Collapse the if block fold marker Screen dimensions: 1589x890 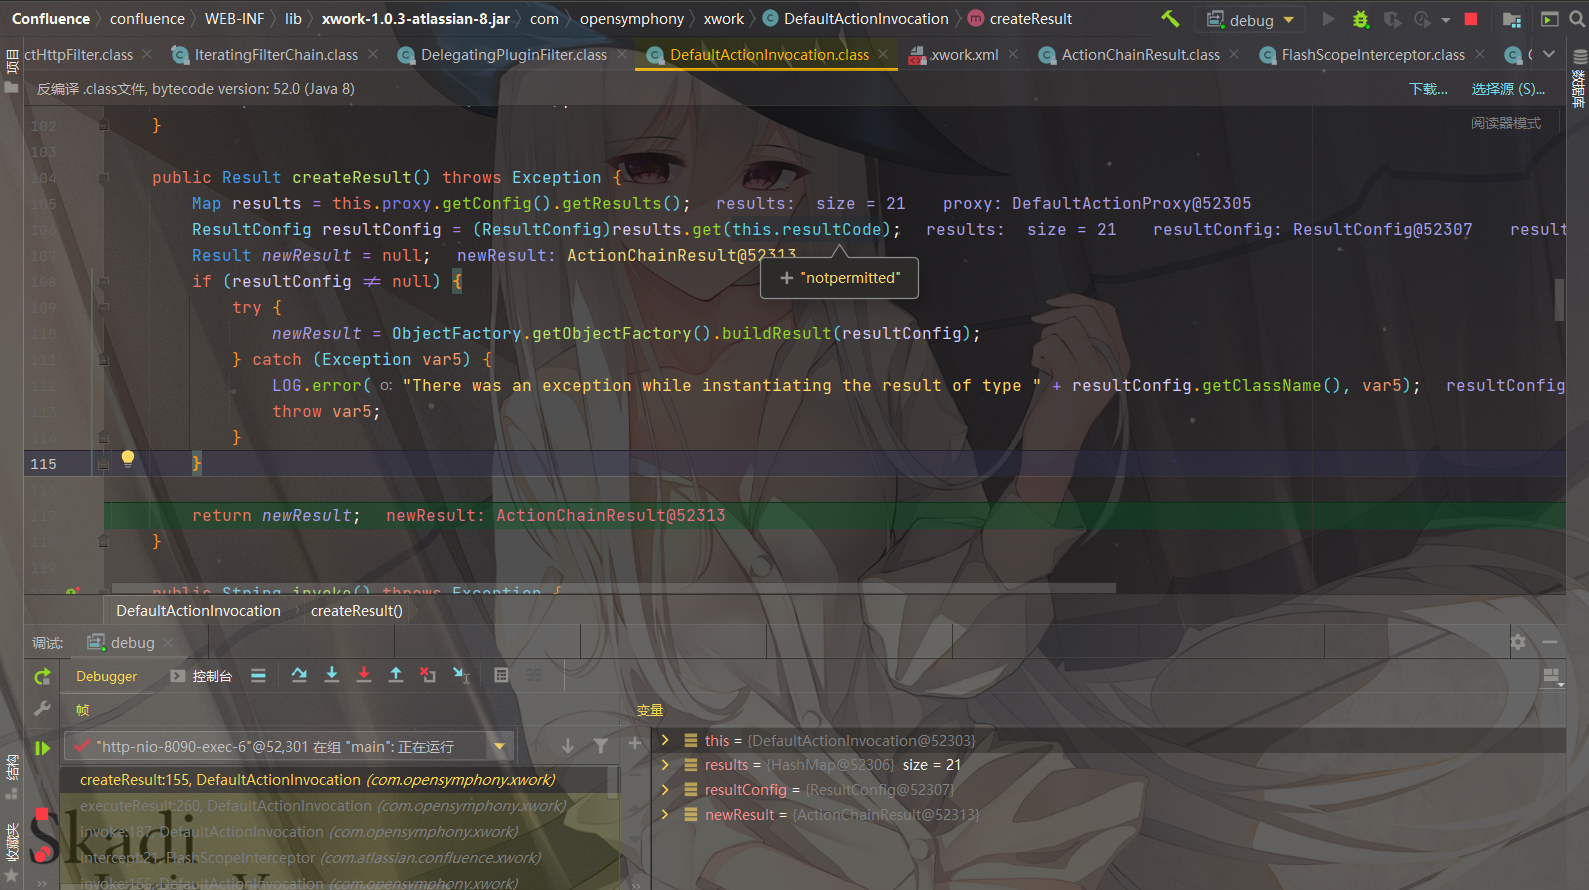pyautogui.click(x=103, y=282)
